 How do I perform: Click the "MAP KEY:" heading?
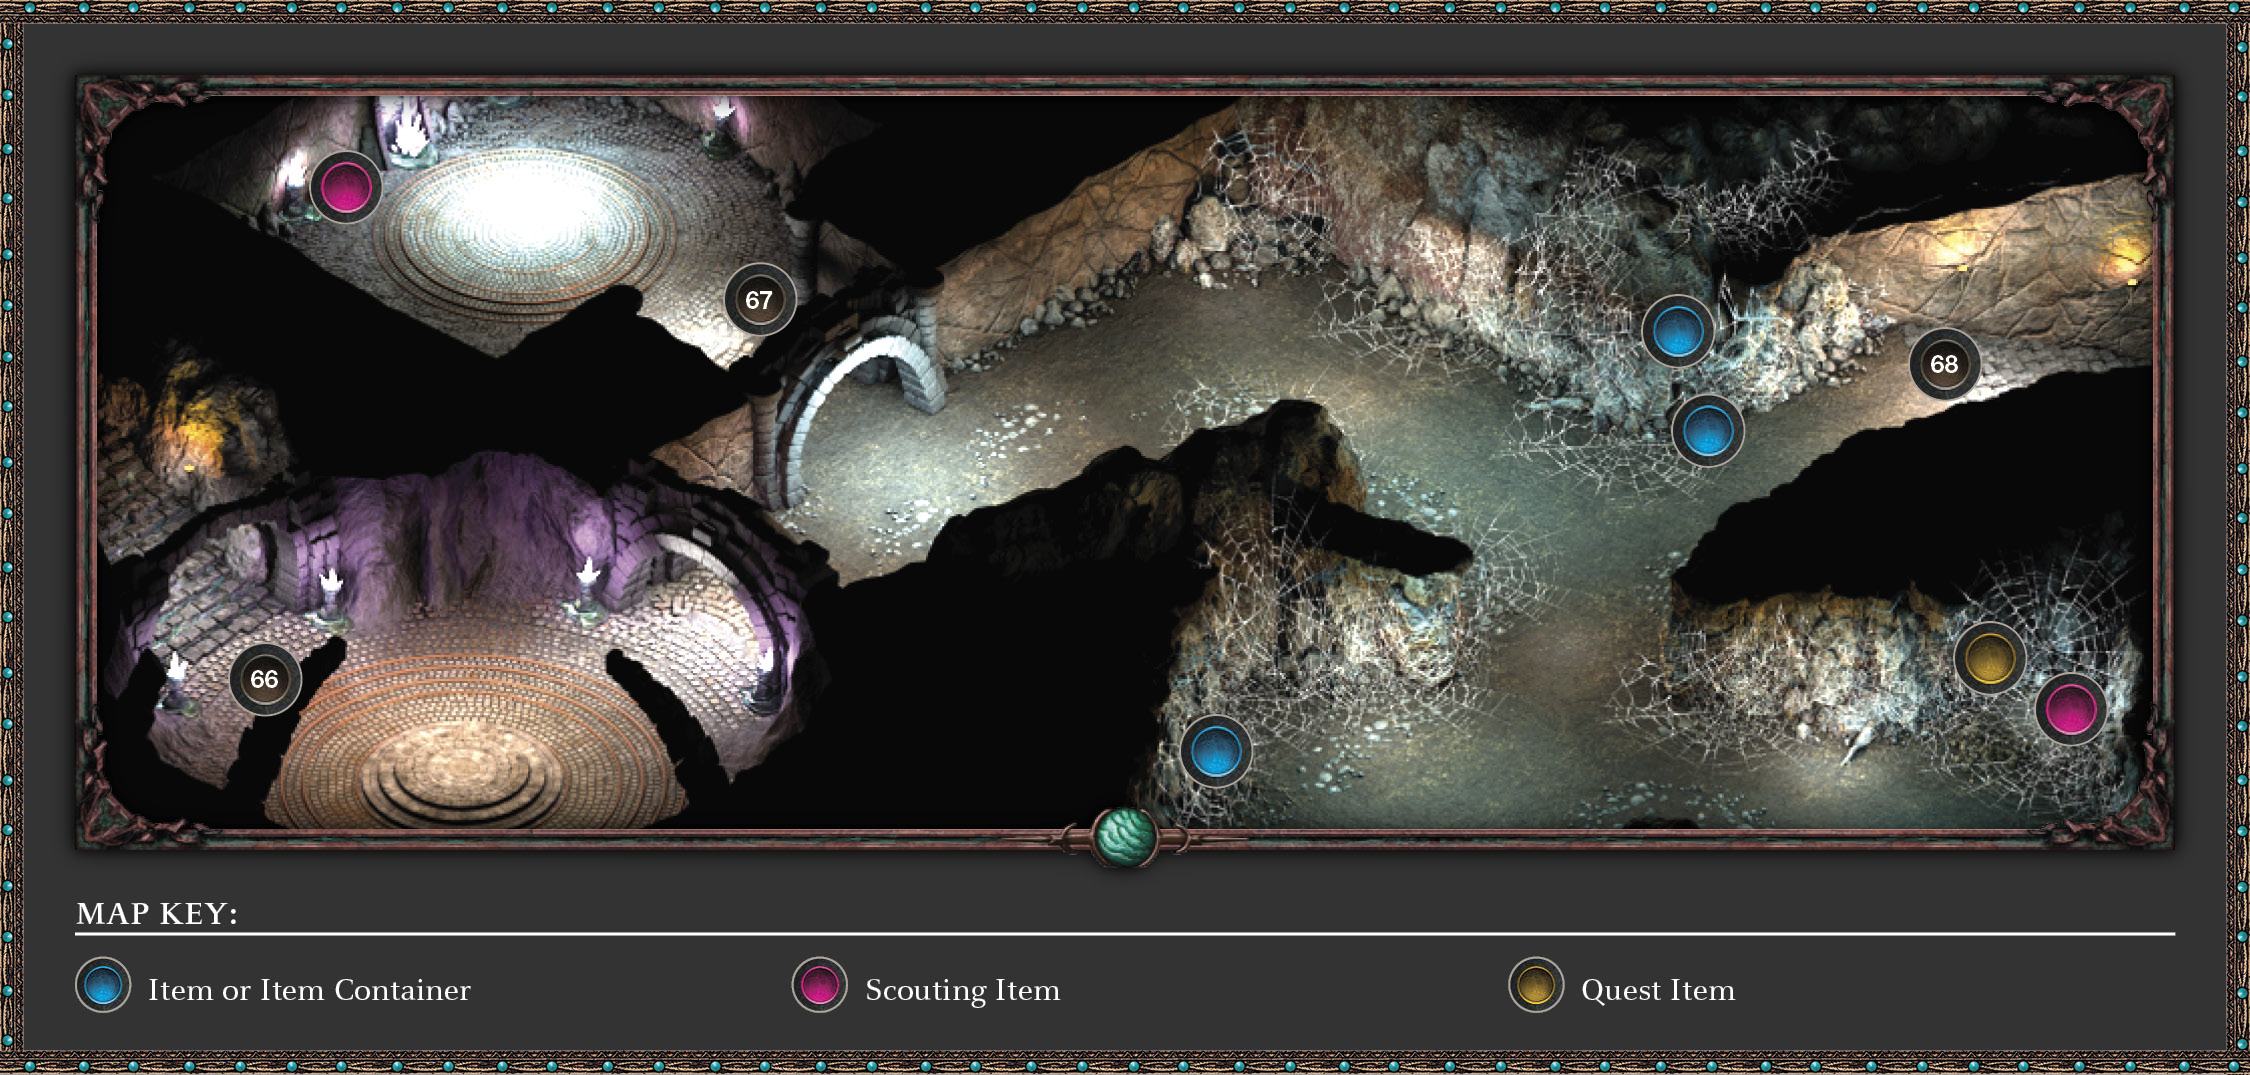157,914
